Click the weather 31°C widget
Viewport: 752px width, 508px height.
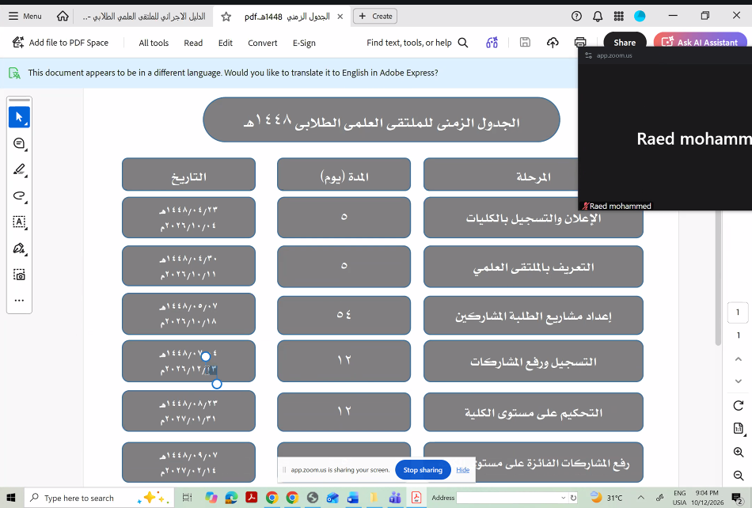[606, 498]
